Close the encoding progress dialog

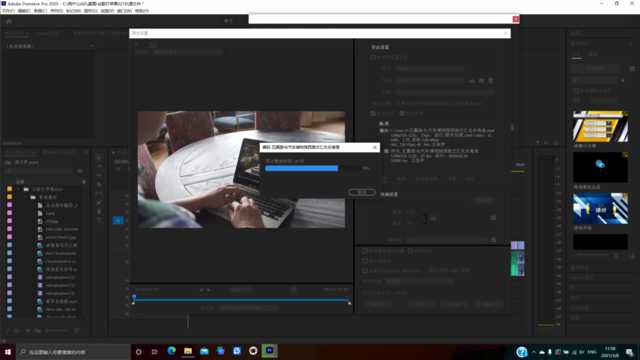coord(375,147)
